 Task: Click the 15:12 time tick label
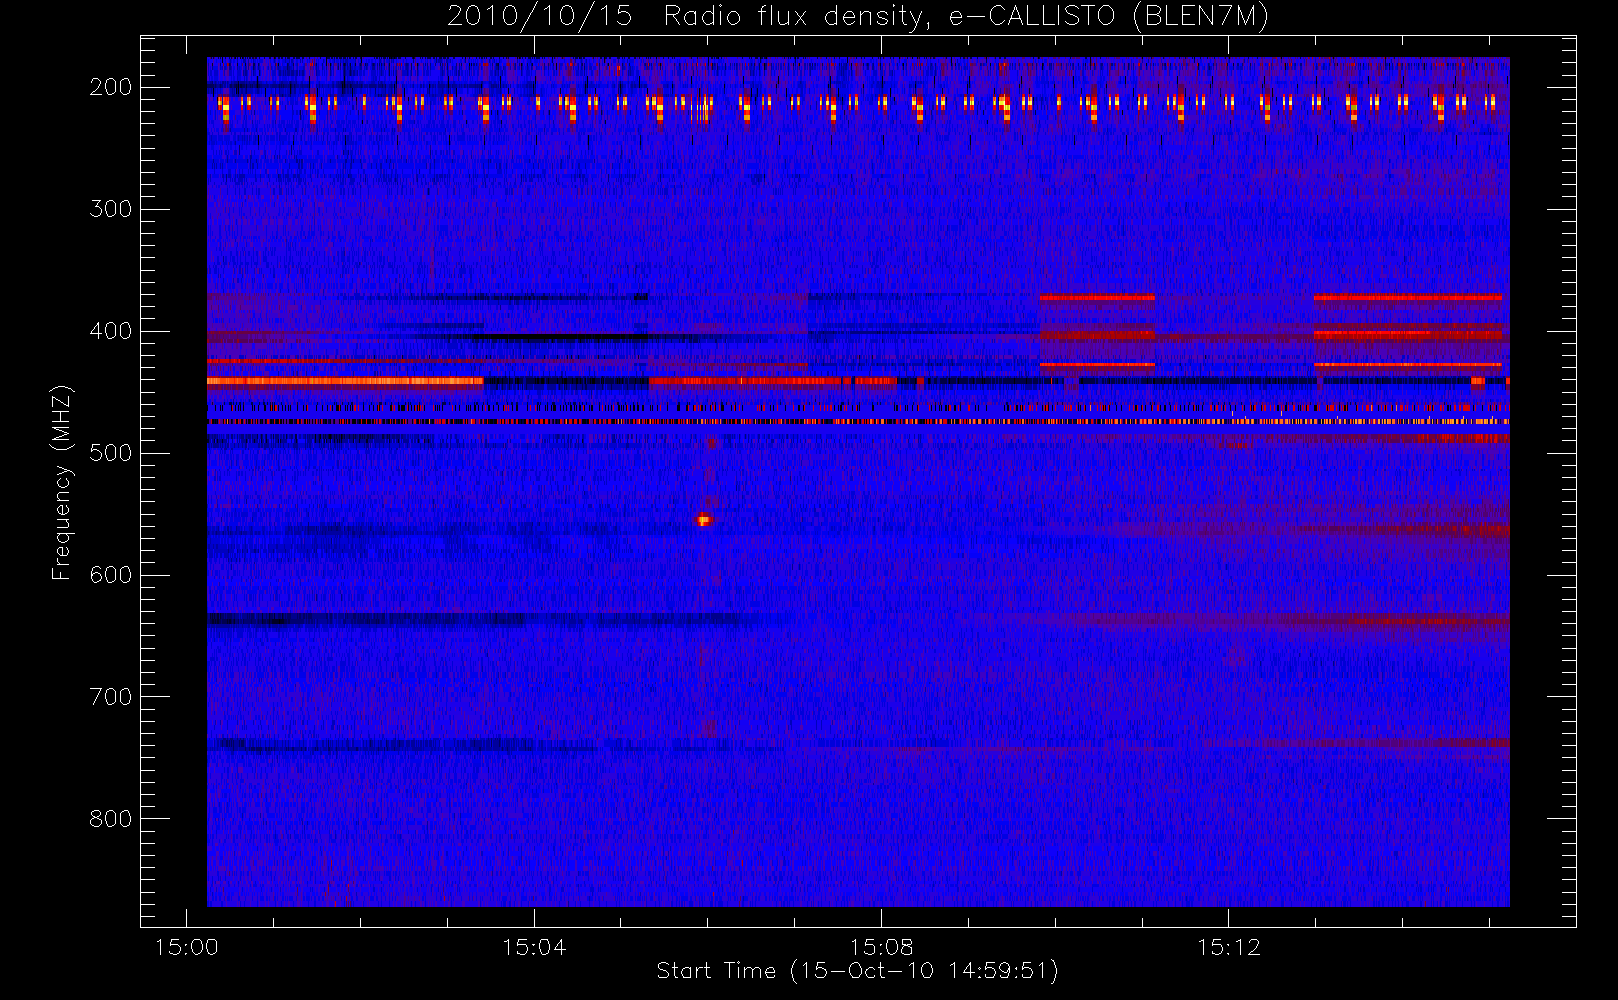1229,947
